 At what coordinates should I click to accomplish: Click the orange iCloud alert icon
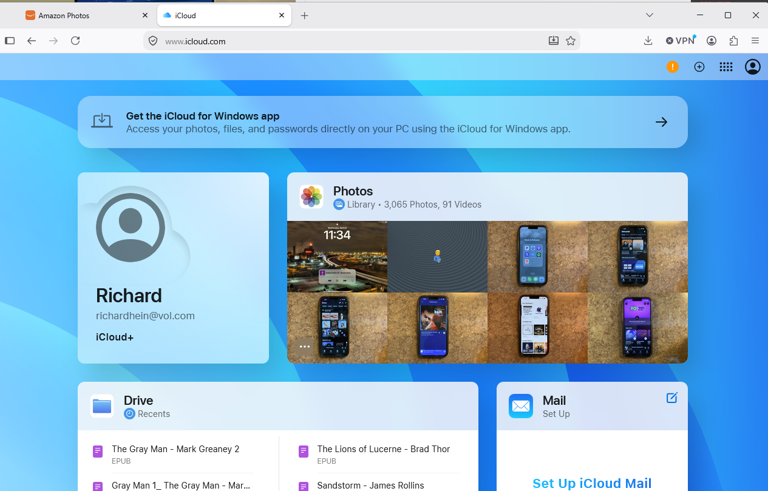672,67
